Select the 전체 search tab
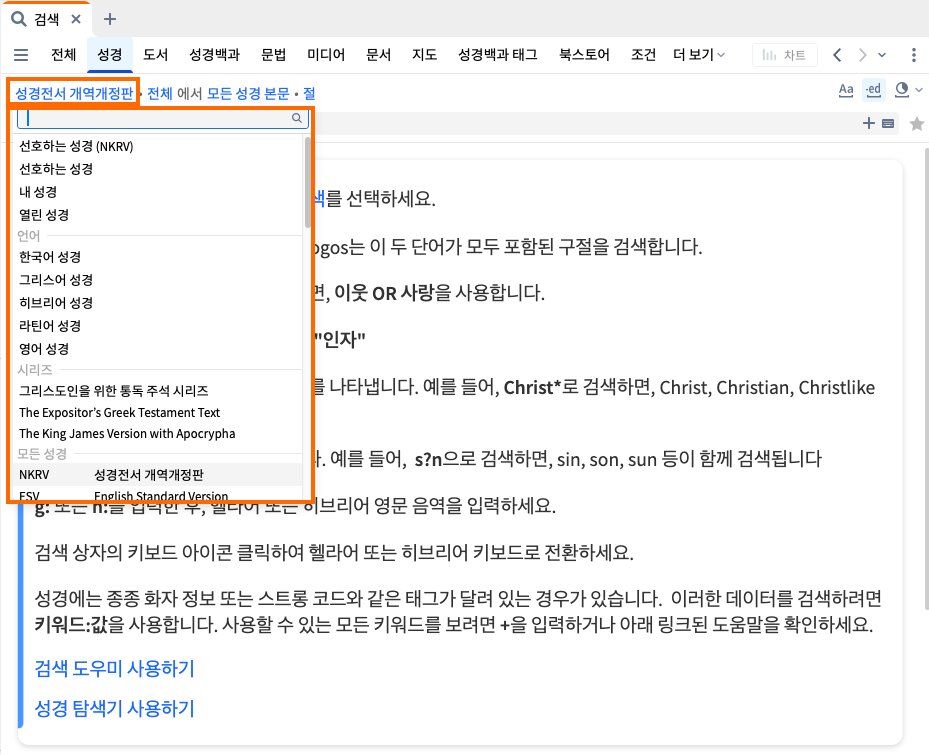The width and height of the screenshot is (929, 755). (64, 55)
